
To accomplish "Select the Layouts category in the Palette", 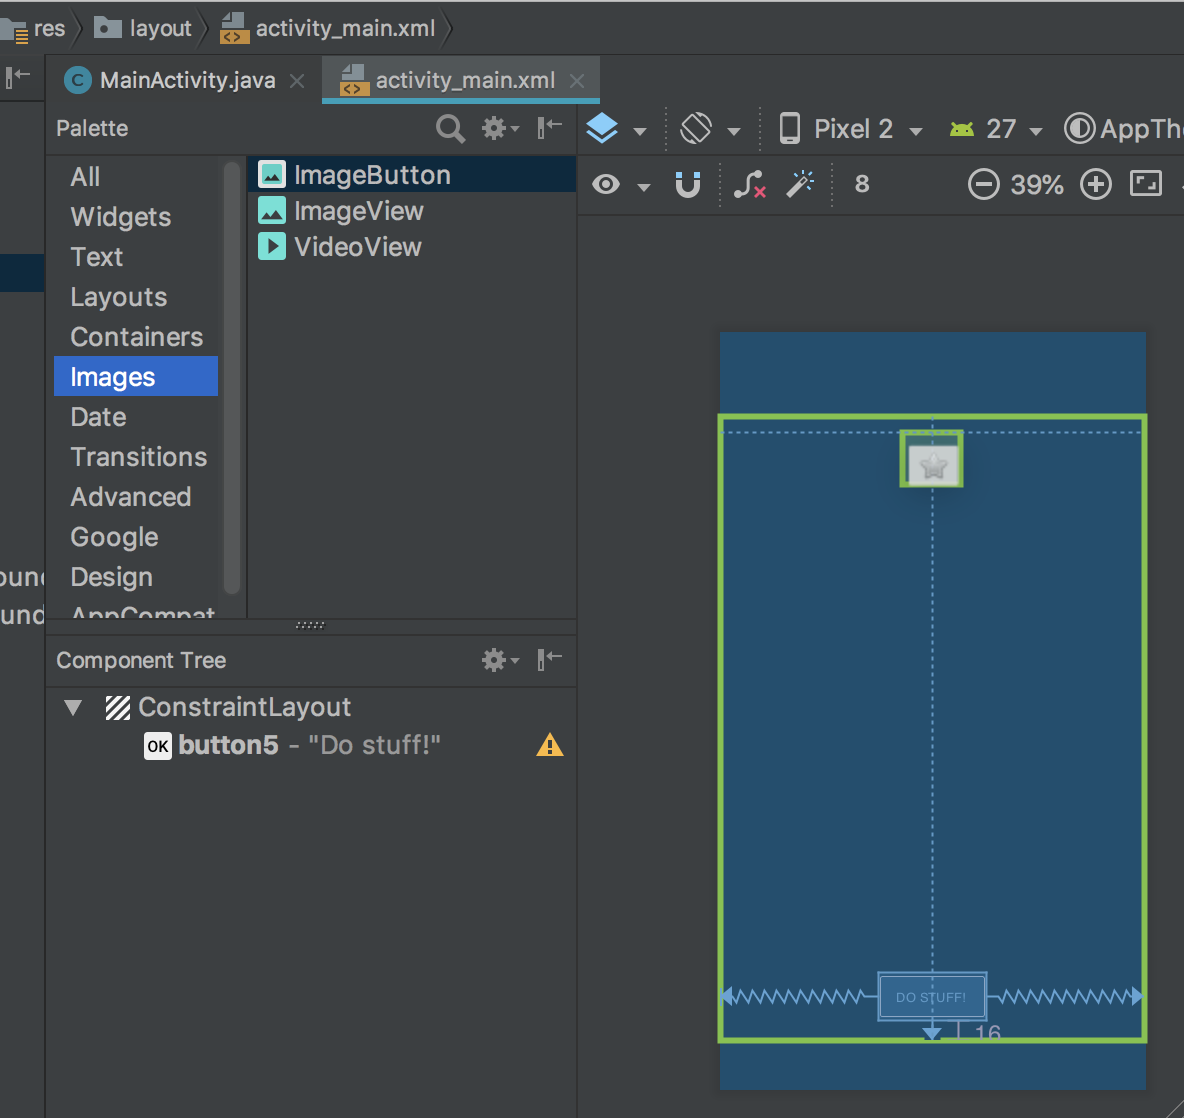I will point(118,296).
